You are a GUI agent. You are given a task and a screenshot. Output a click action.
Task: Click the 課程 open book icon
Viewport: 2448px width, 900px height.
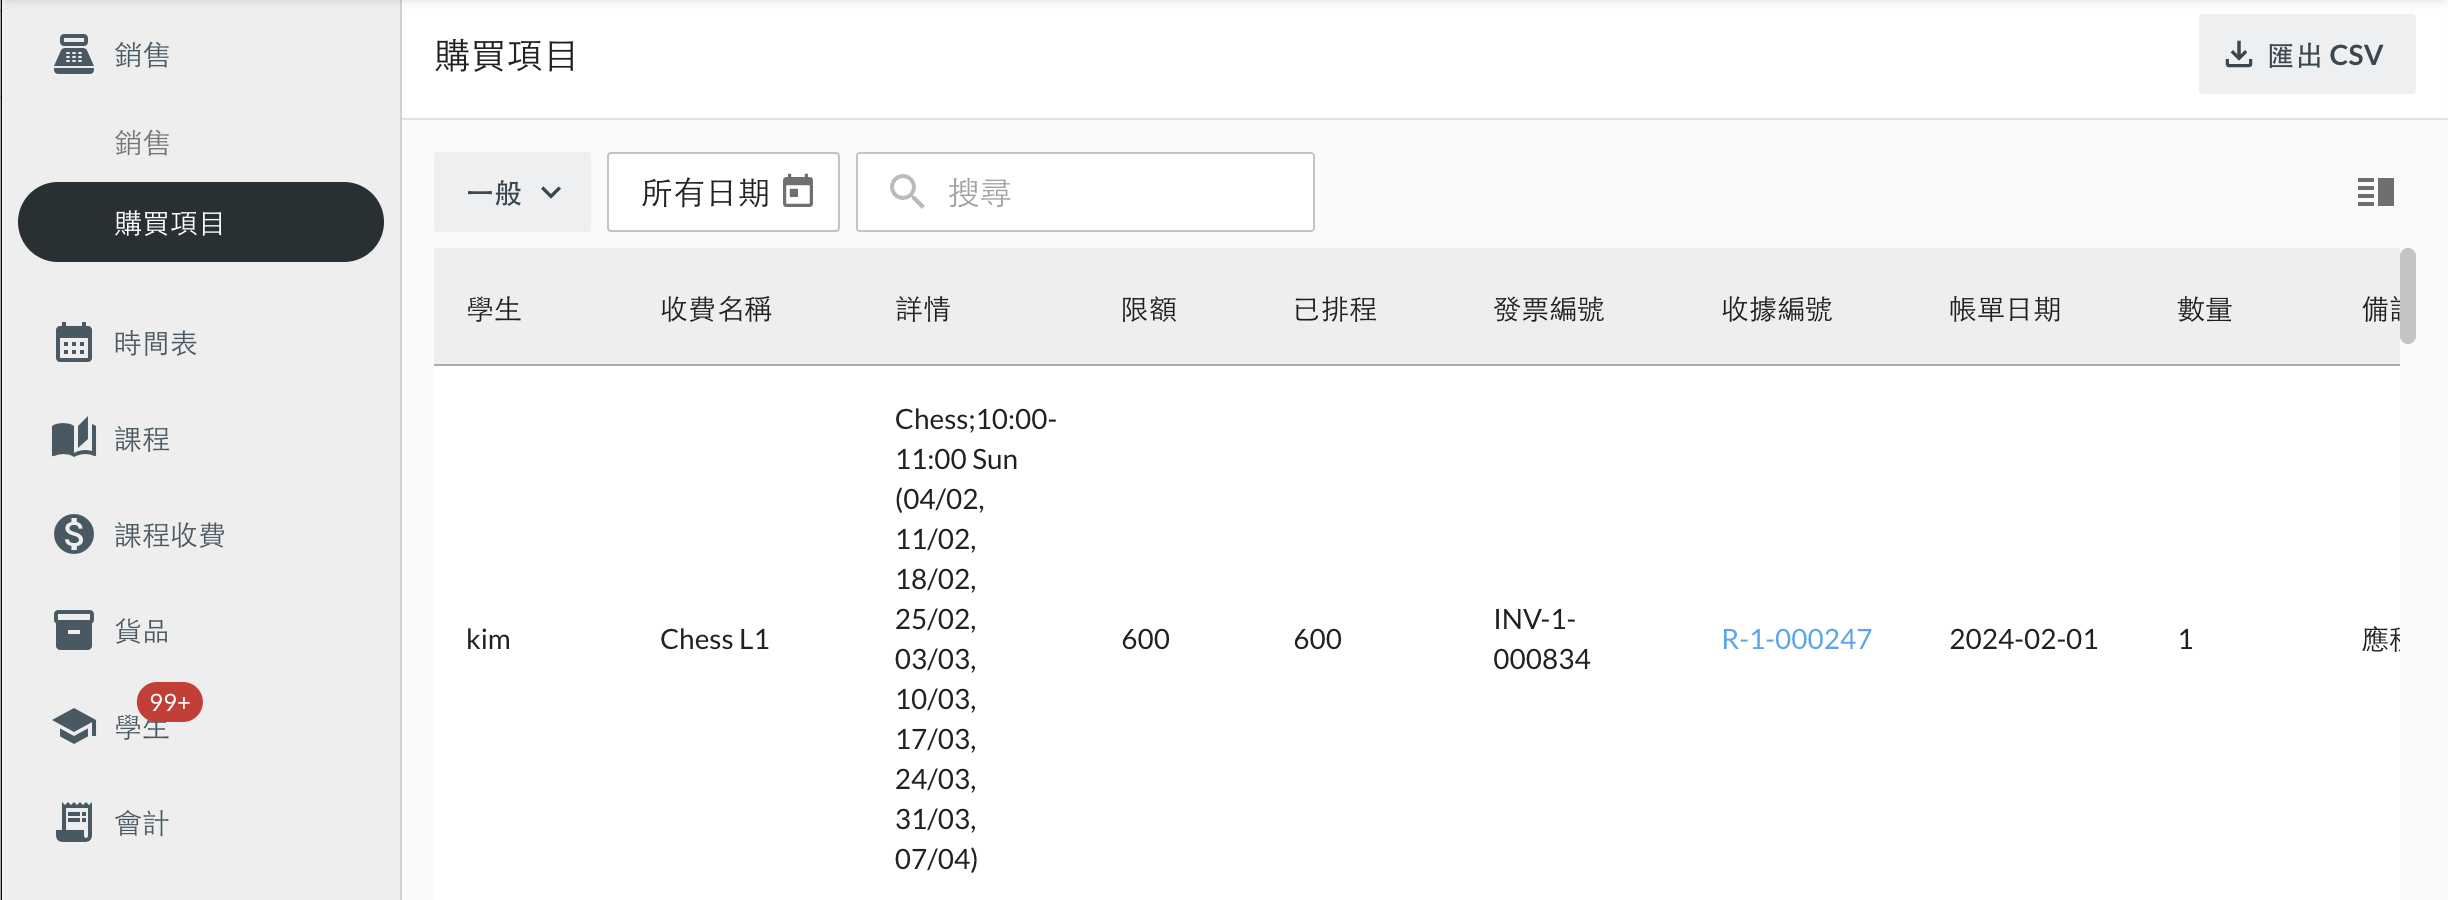74,438
